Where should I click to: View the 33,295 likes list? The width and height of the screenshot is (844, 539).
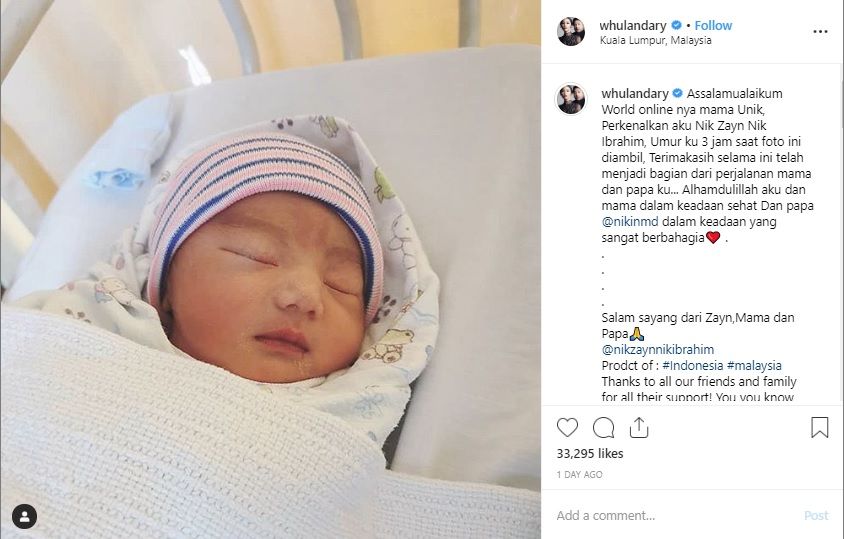tap(590, 453)
